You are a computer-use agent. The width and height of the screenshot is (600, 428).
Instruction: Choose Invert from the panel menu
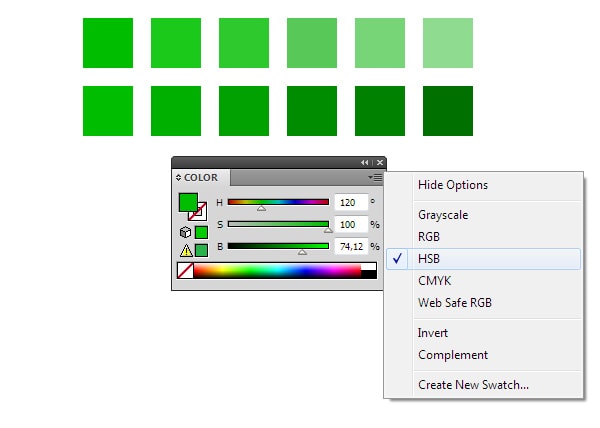[432, 333]
